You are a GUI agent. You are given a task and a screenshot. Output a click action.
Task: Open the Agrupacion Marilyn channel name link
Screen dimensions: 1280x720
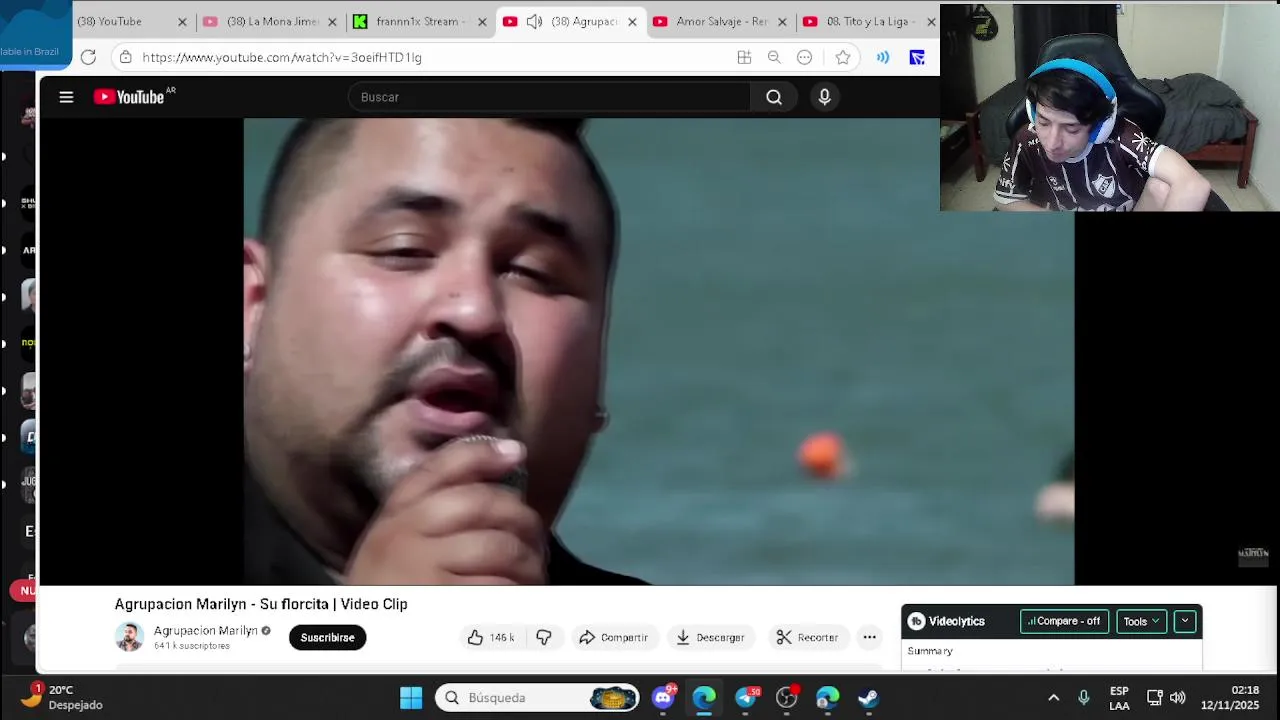(x=205, y=630)
